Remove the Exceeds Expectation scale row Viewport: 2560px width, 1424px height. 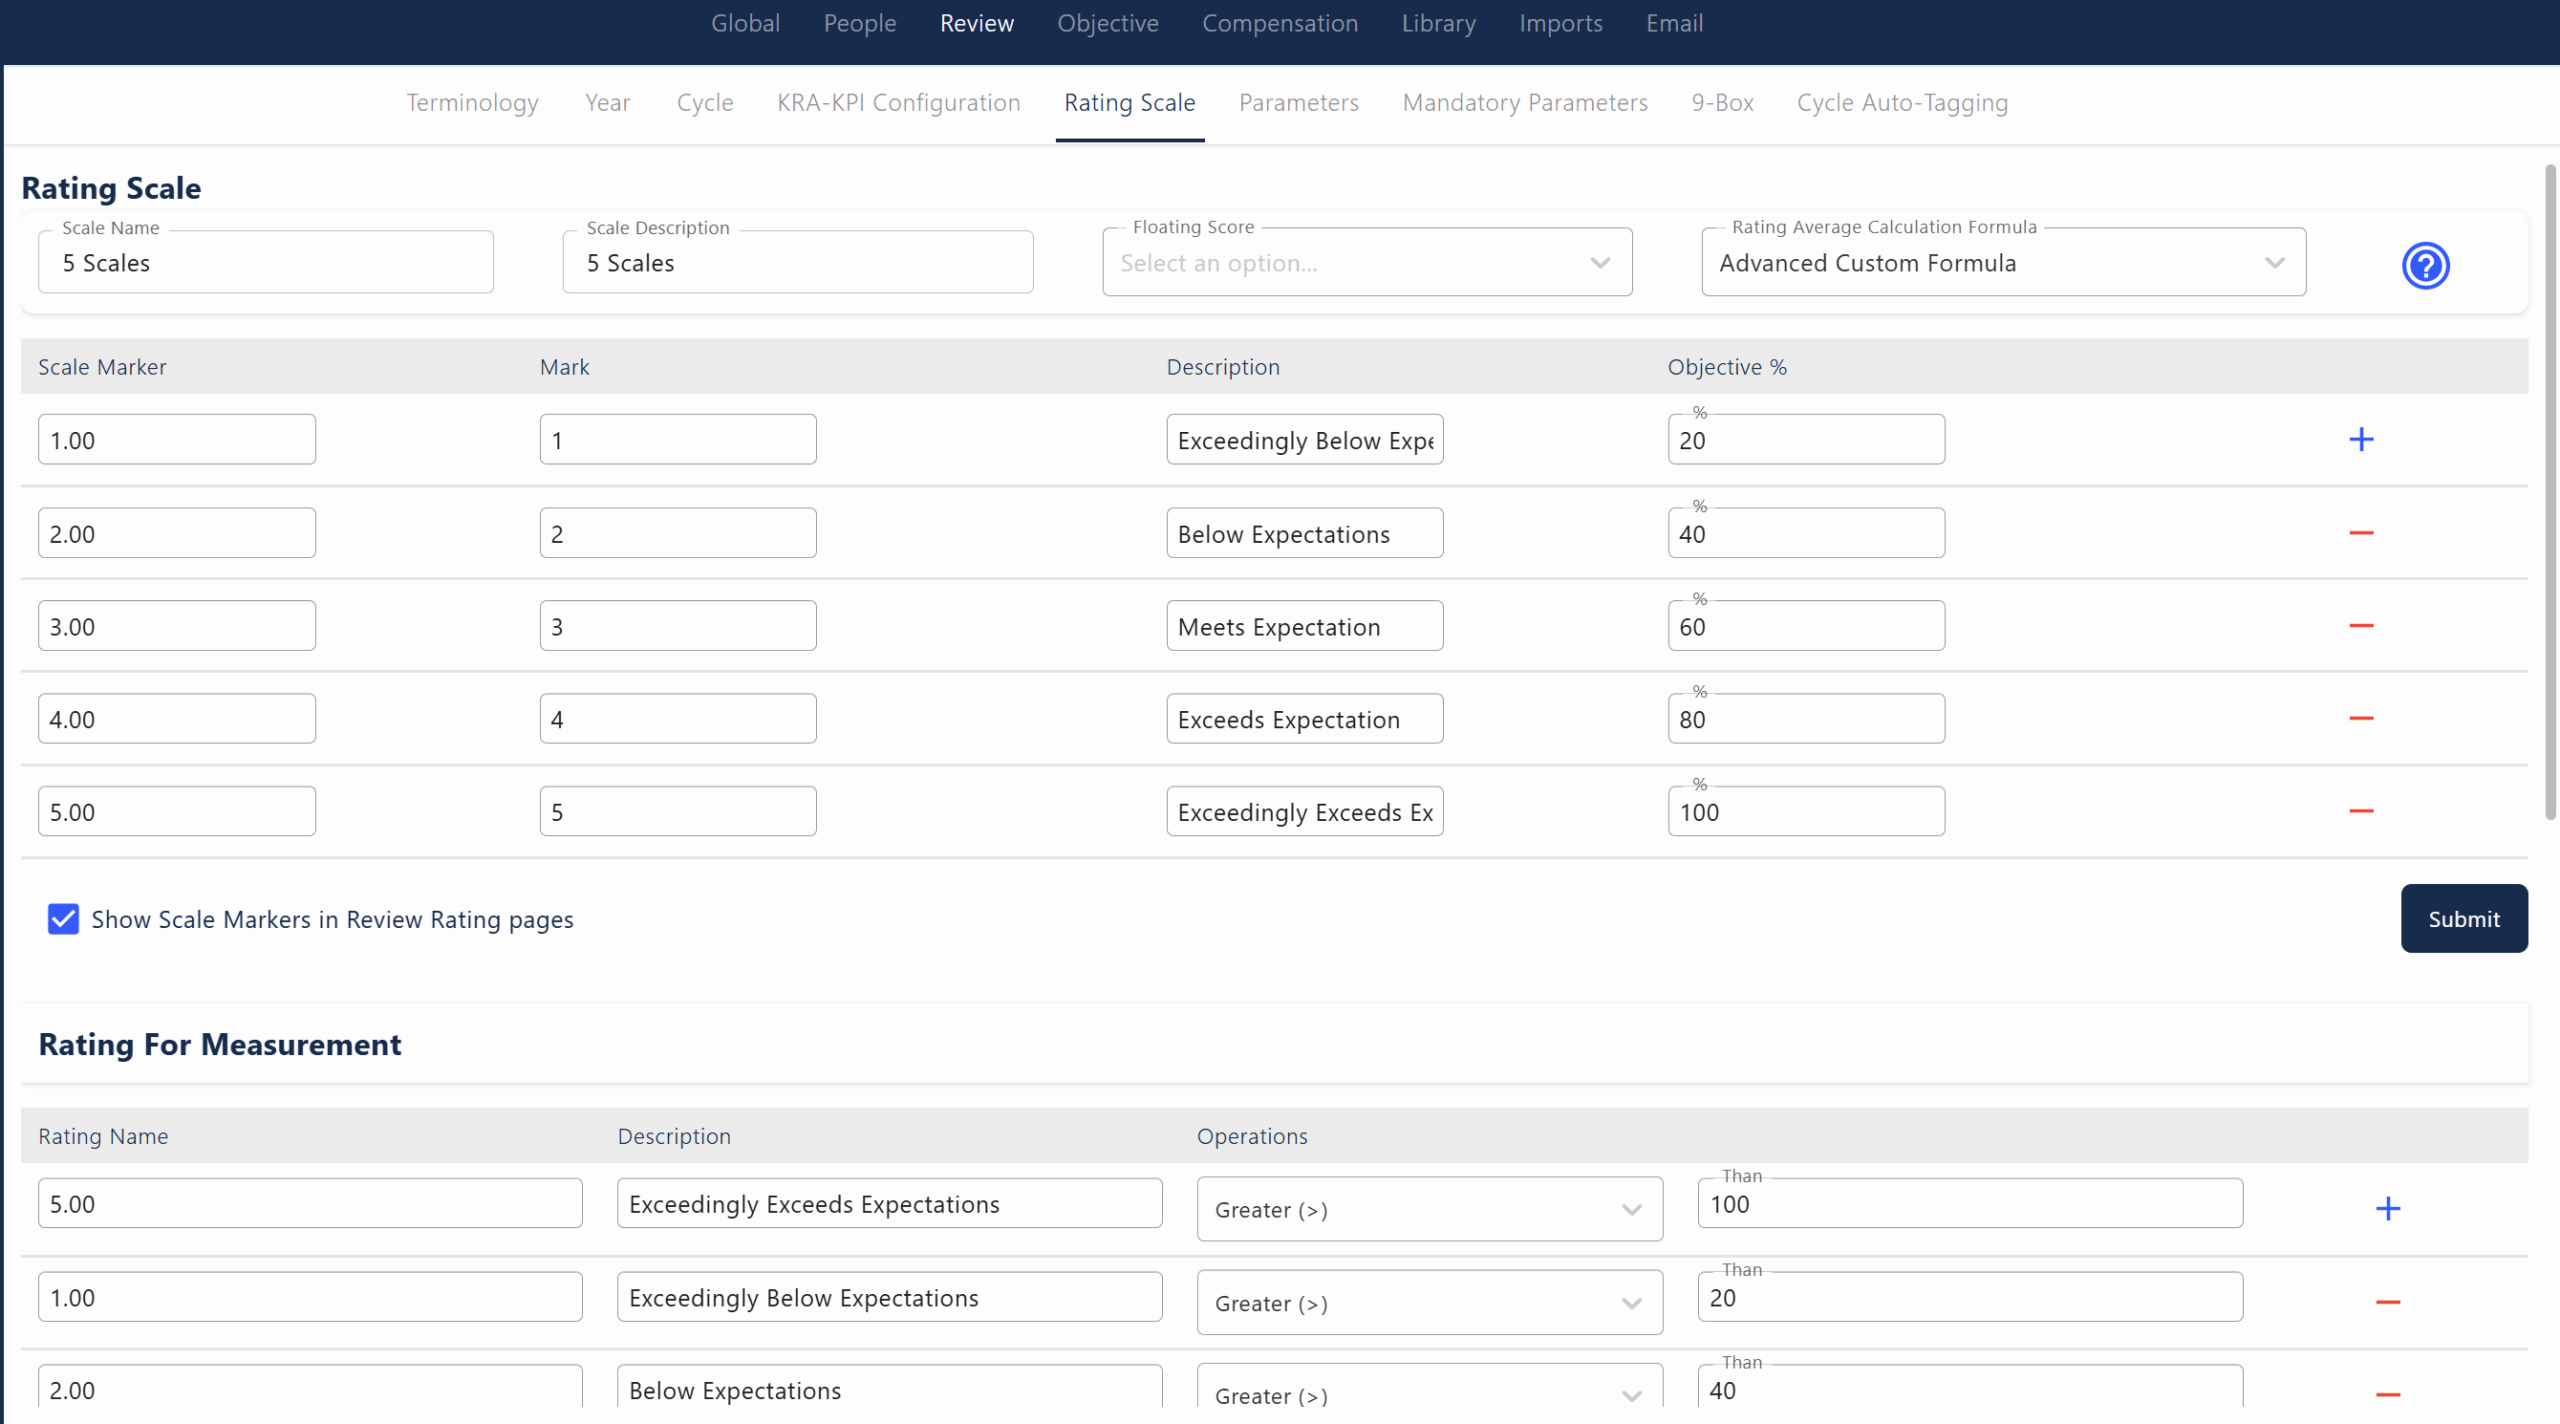point(2361,719)
